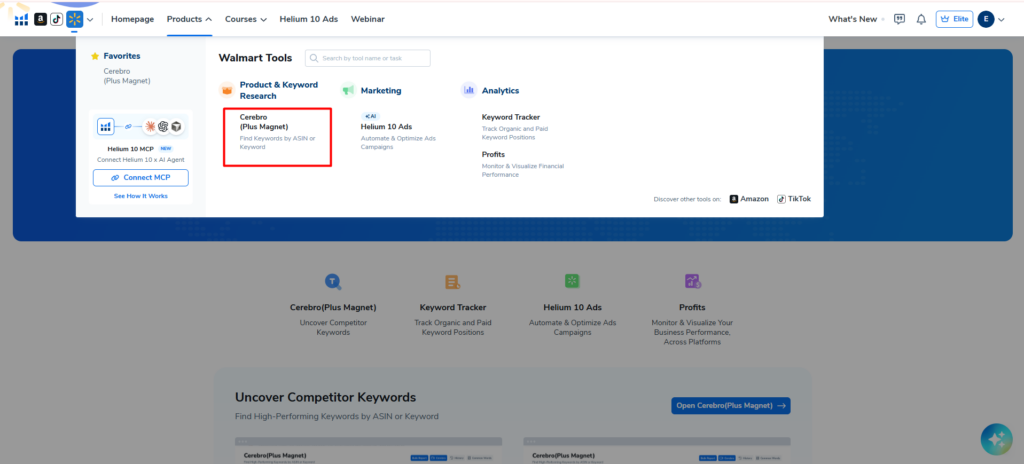This screenshot has width=1024, height=464.
Task: Click the Helium 10 Ads tool icon
Action: [x=573, y=281]
